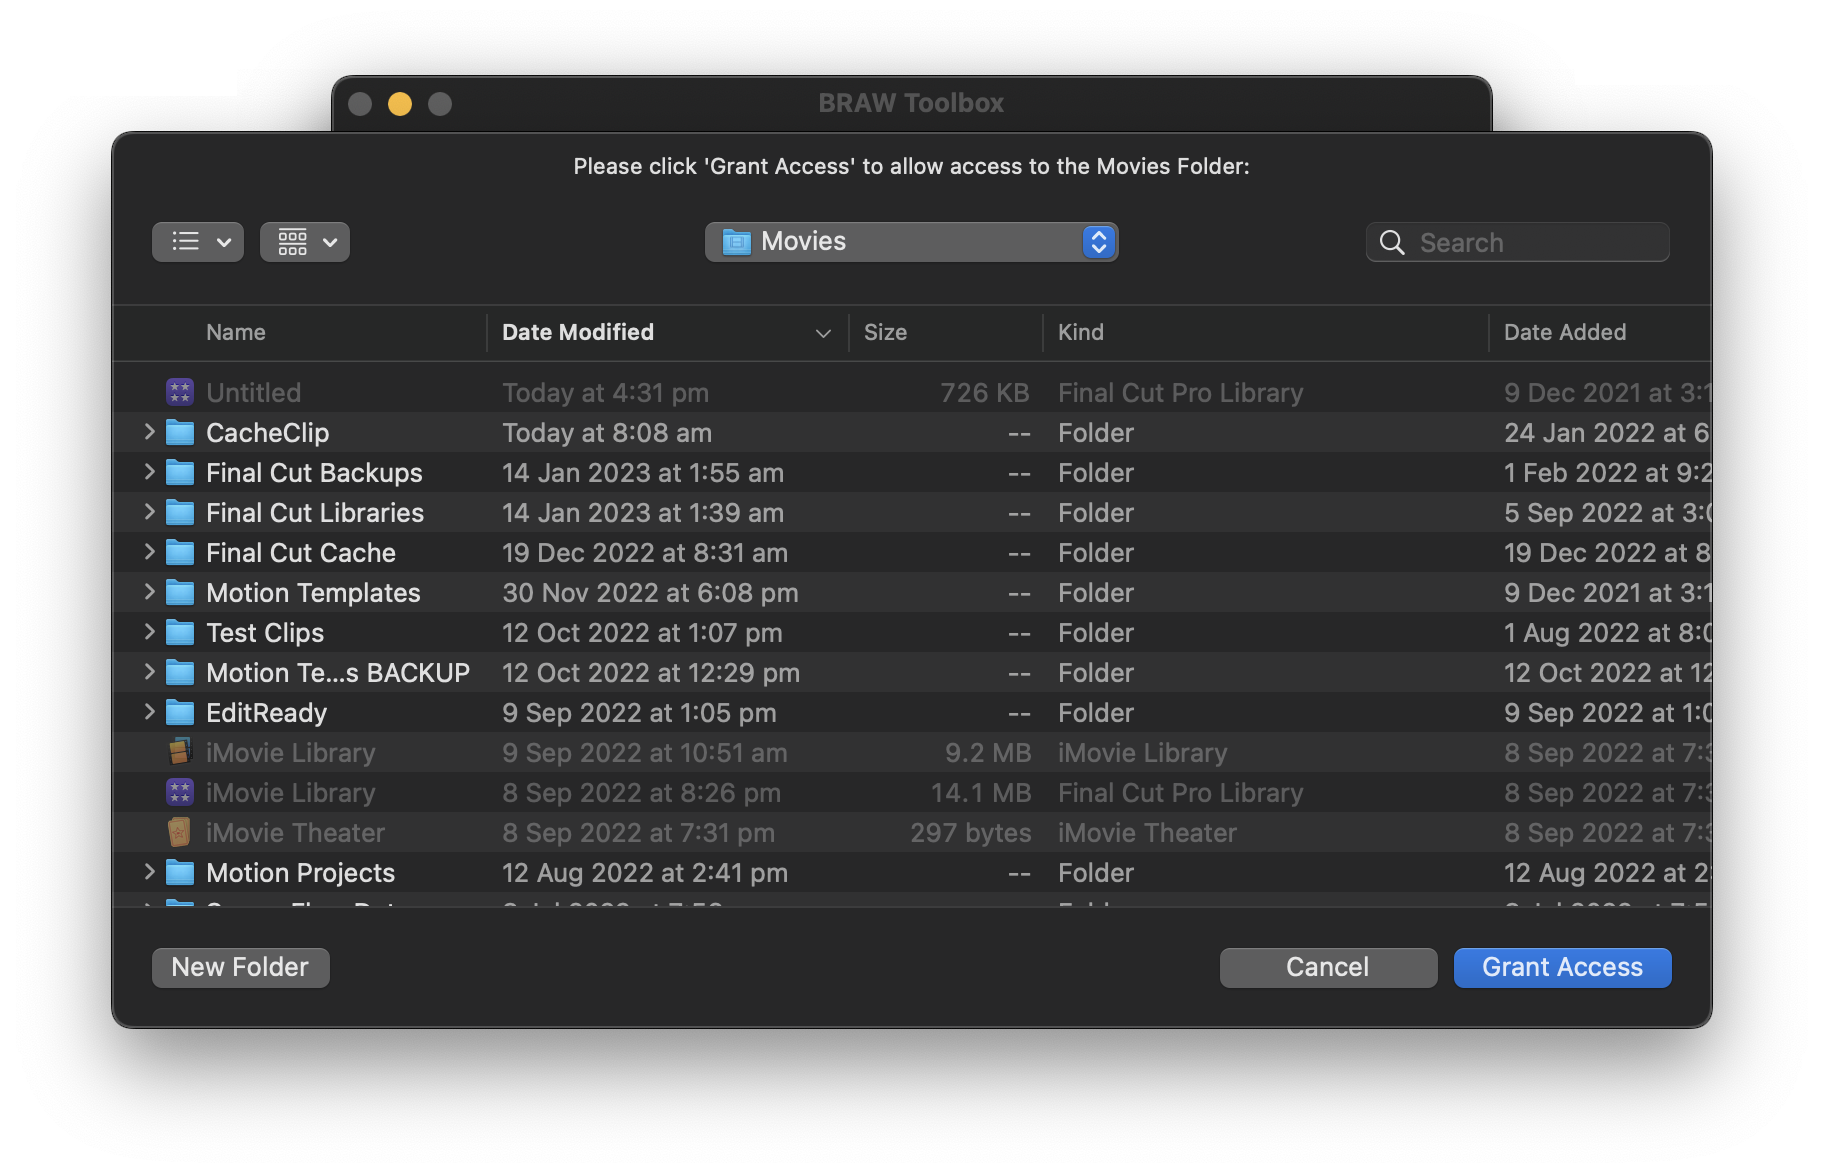1824x1176 pixels.
Task: Click the Test Clips folder icon
Action: pyautogui.click(x=180, y=633)
